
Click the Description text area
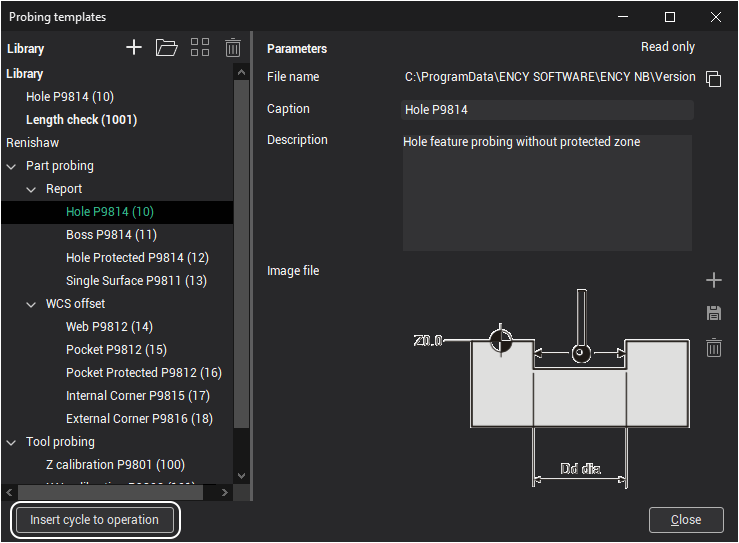tap(547, 192)
